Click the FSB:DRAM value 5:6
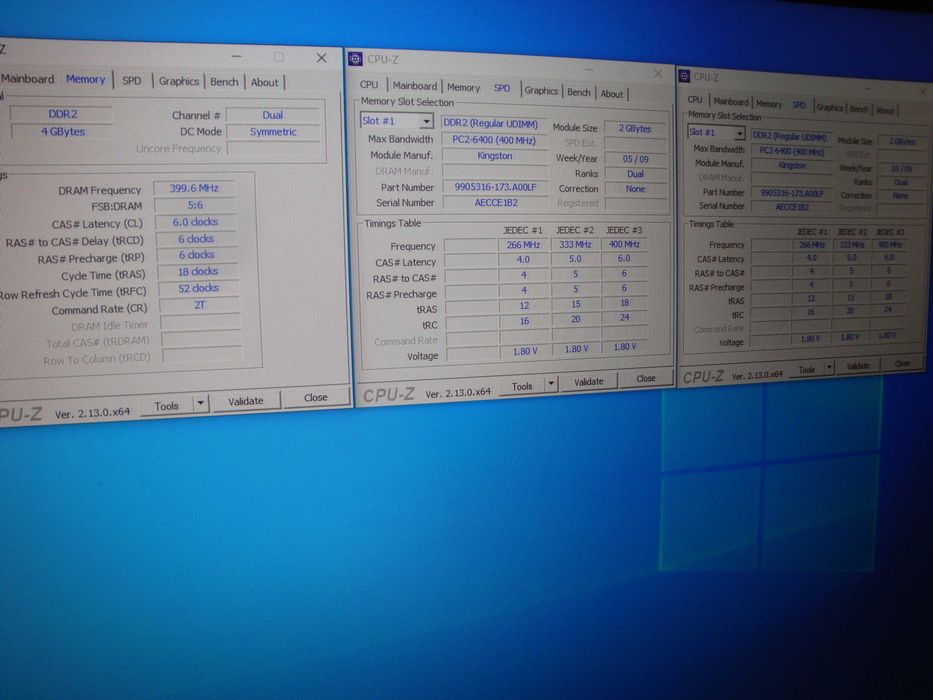This screenshot has width=933, height=700. (x=195, y=205)
